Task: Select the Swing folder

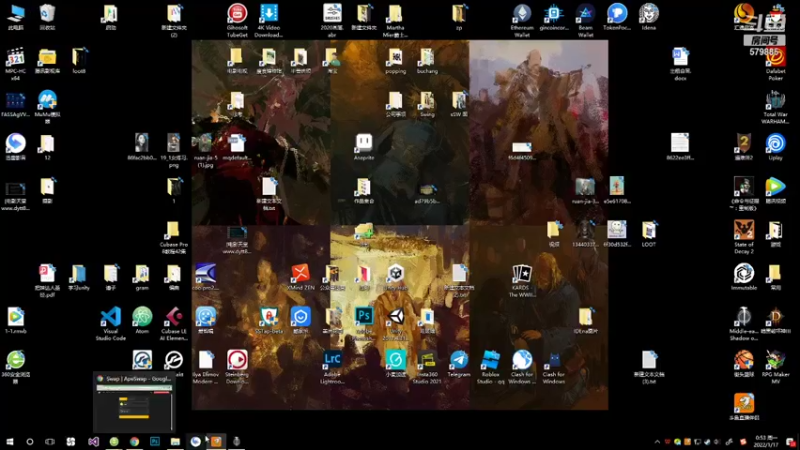Action: point(427,104)
